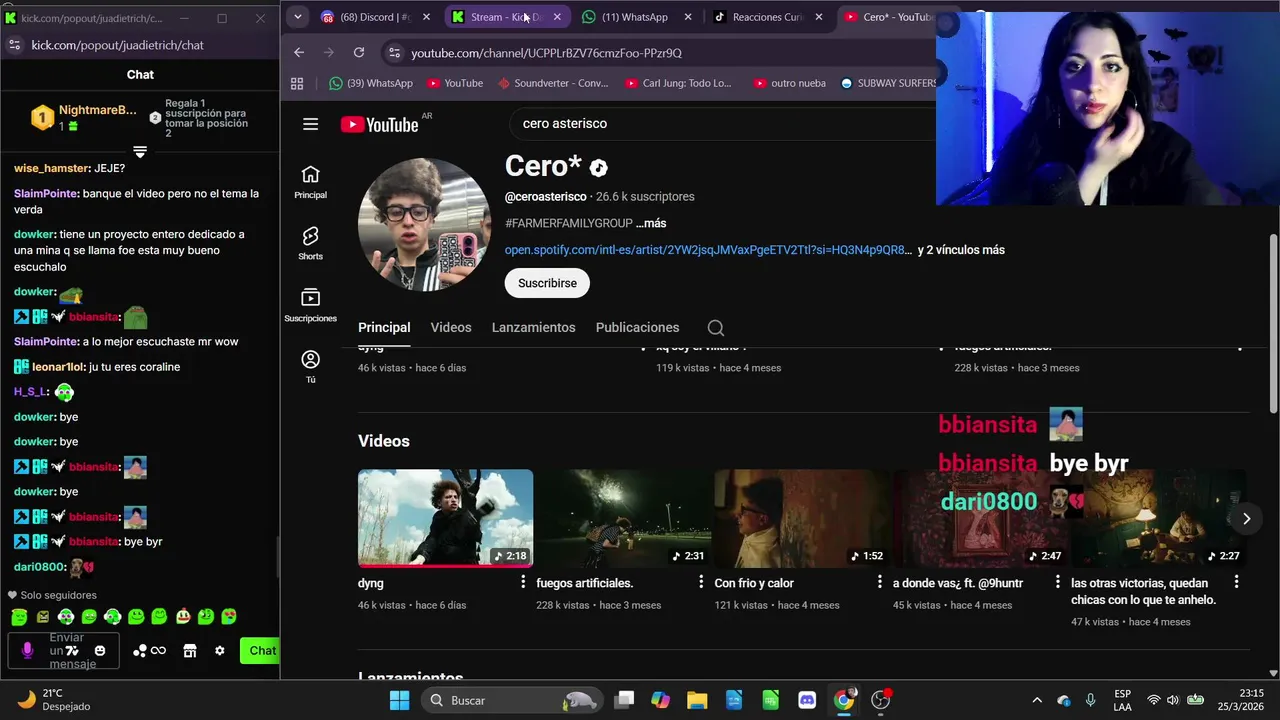
Task: Open Copilot from the taskbar
Action: (660, 700)
